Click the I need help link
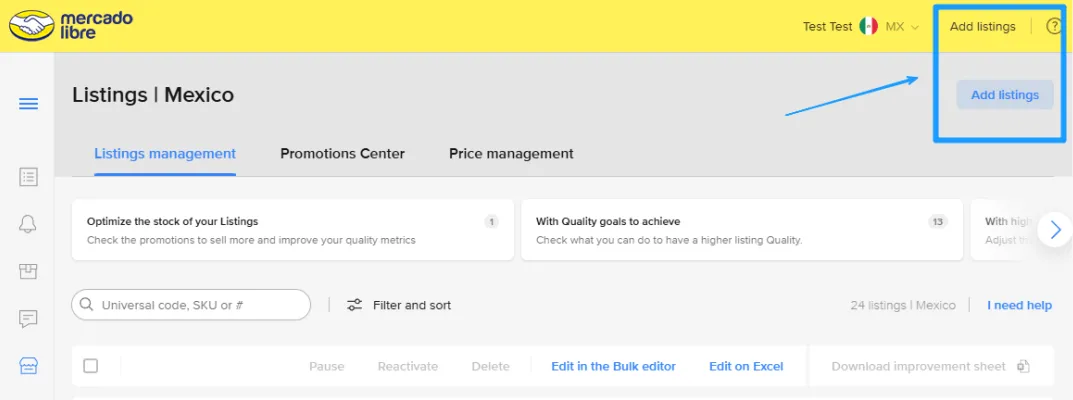Viewport: 1073px width, 400px height. tap(1019, 305)
